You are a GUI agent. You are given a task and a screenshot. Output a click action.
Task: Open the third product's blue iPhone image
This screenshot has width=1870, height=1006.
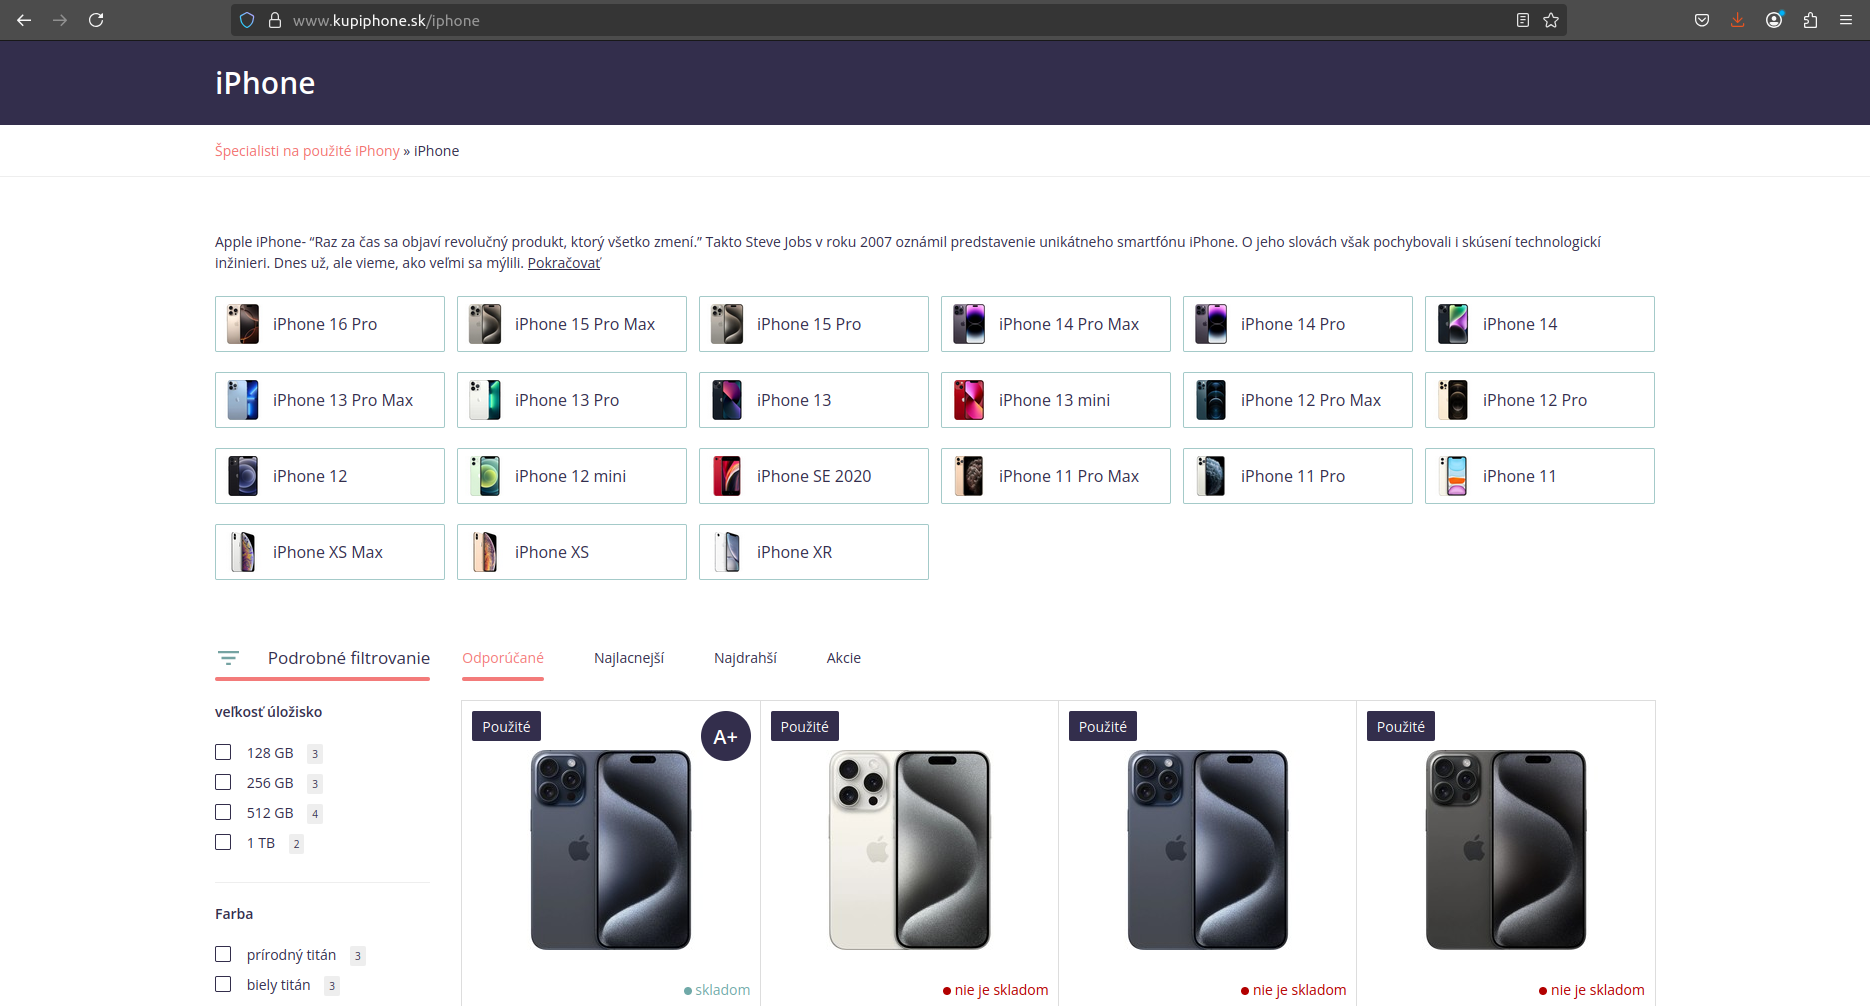[x=1207, y=850]
